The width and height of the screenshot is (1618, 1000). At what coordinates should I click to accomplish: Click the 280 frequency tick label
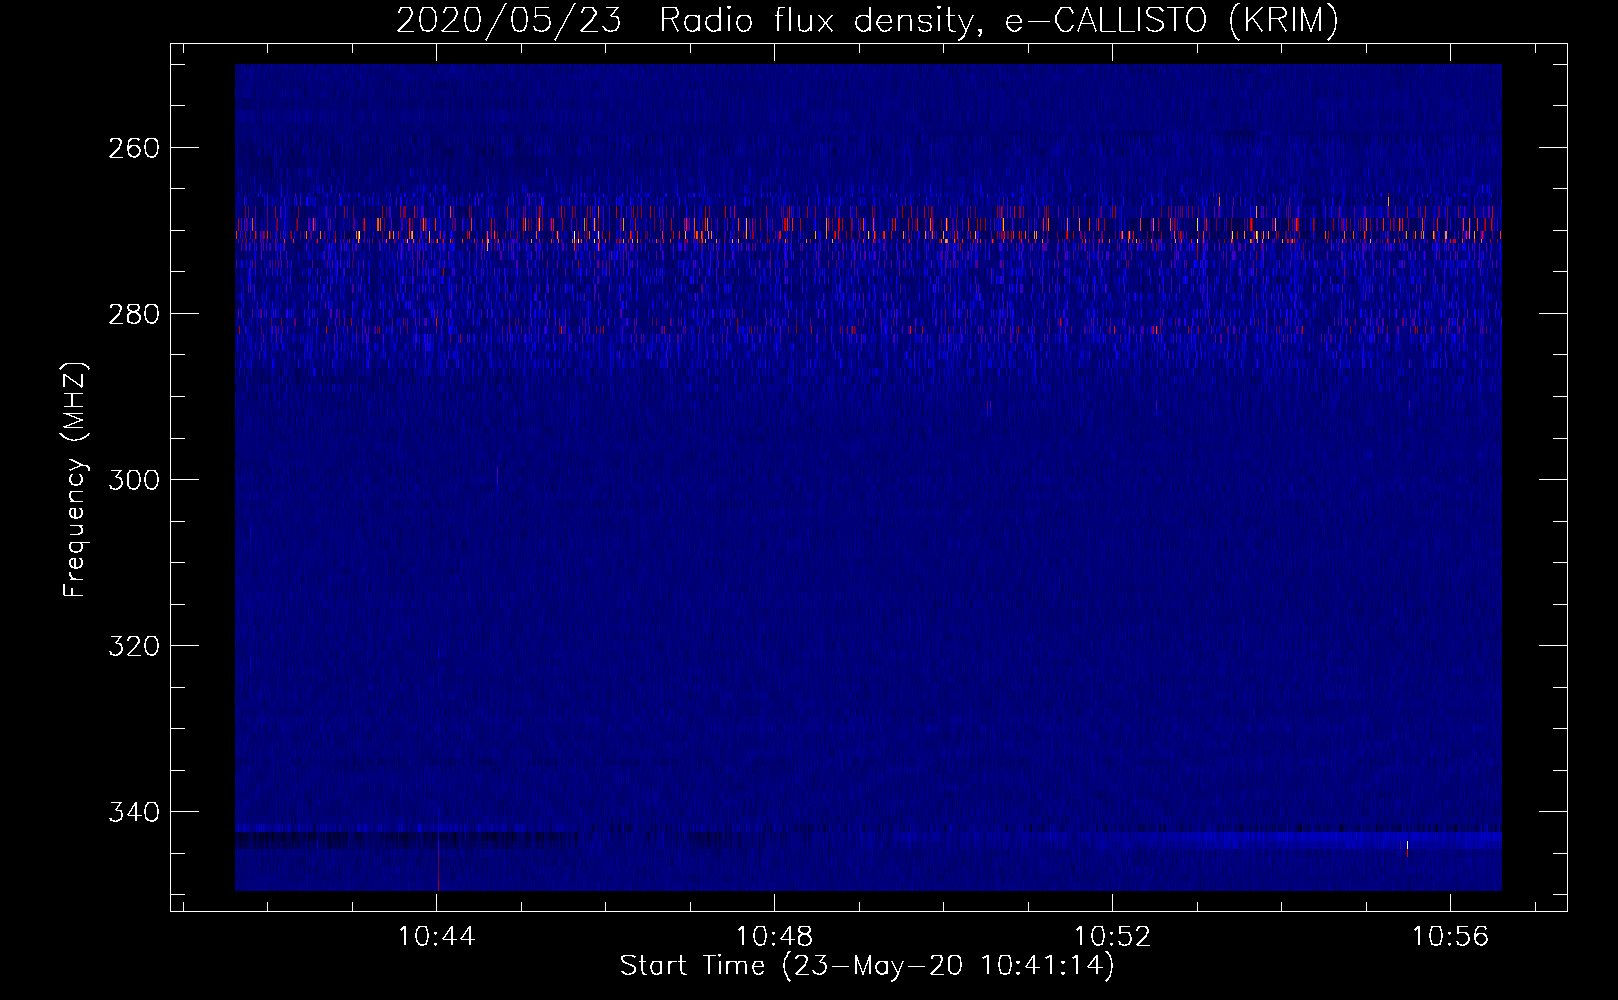133,314
